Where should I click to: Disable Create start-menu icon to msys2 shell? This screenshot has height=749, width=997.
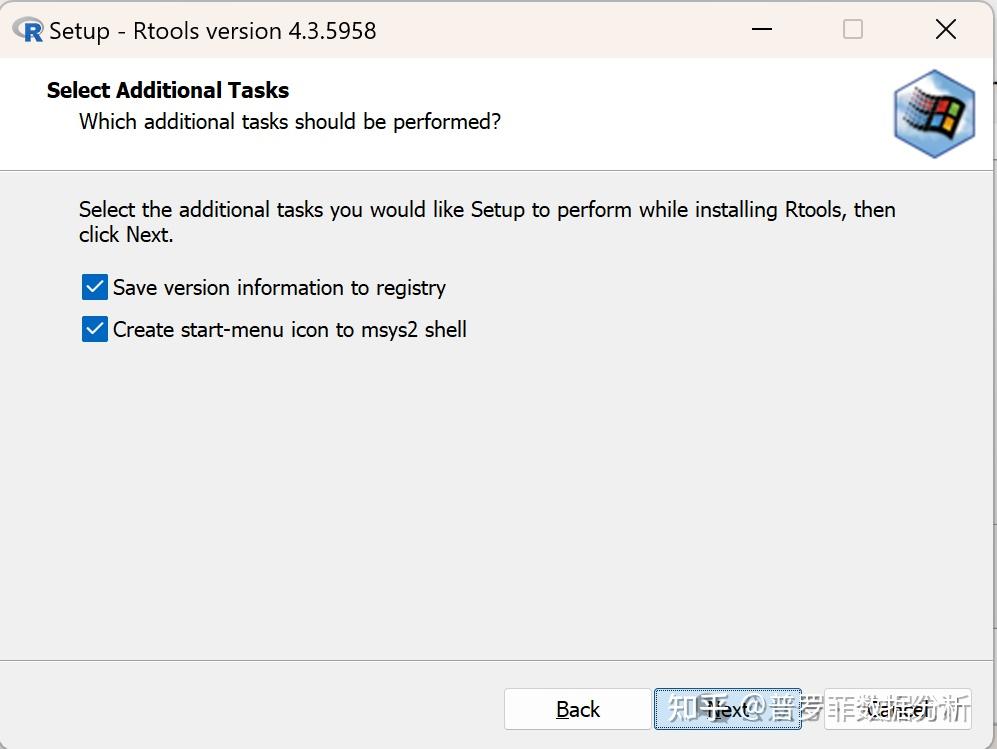(93, 328)
